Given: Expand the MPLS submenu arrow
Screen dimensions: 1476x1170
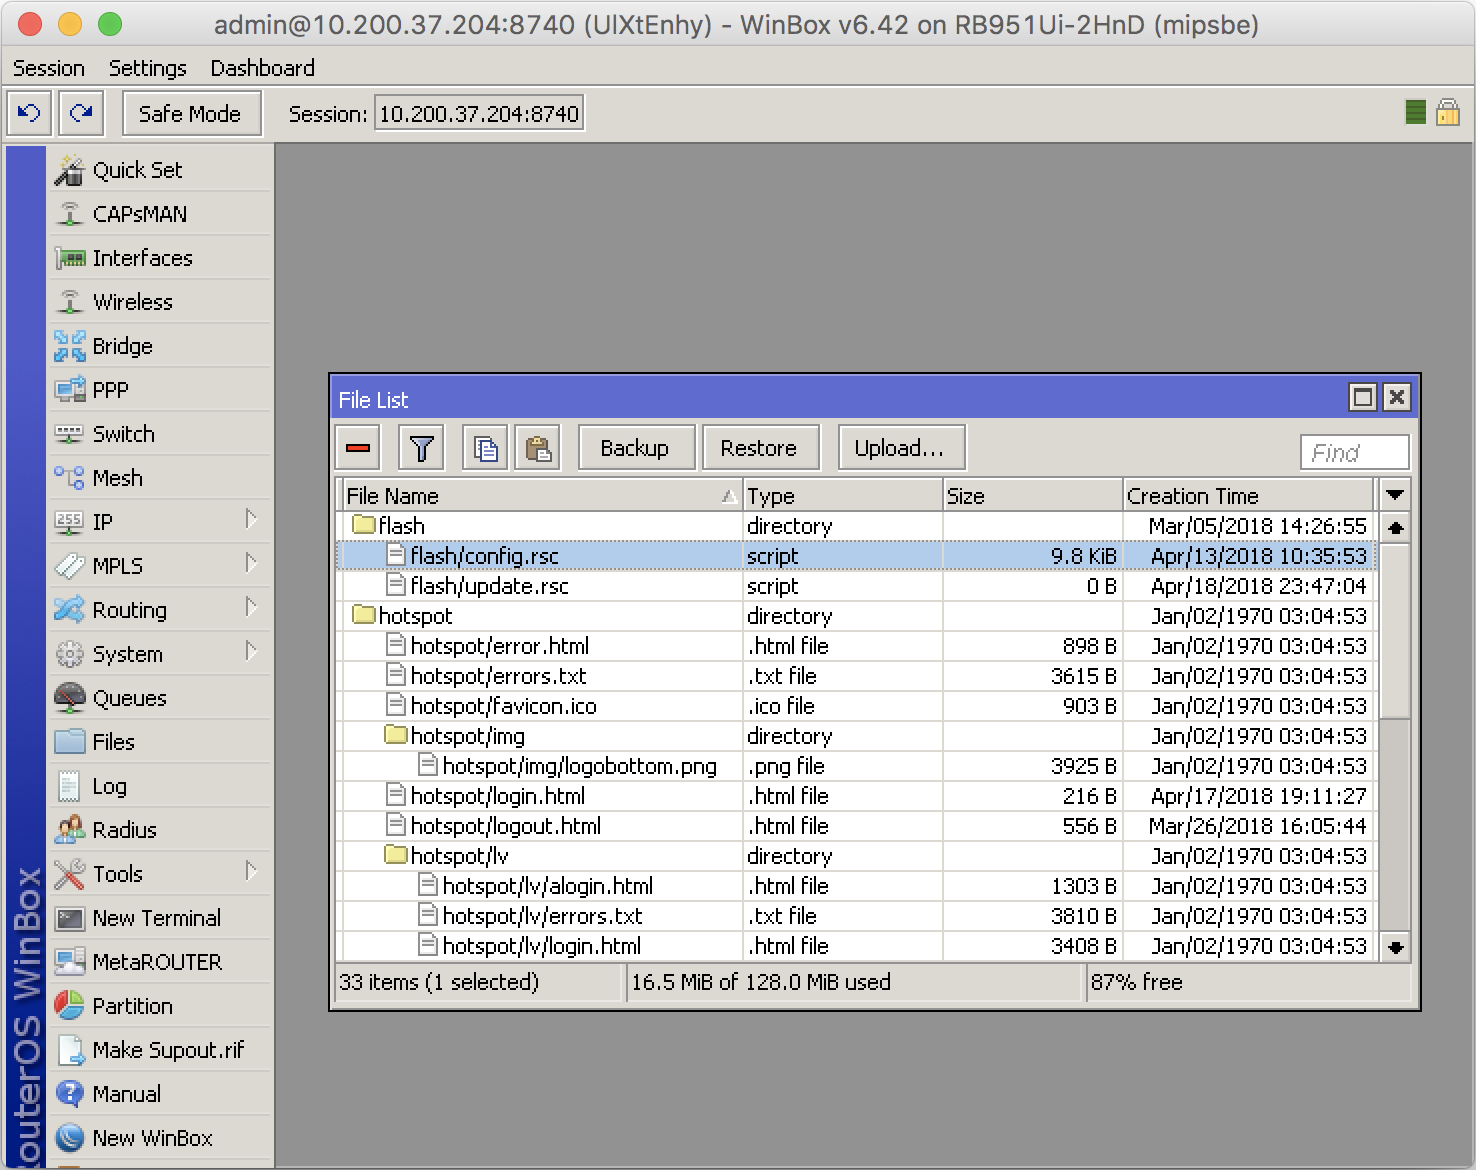Looking at the screenshot, I should click(x=251, y=564).
